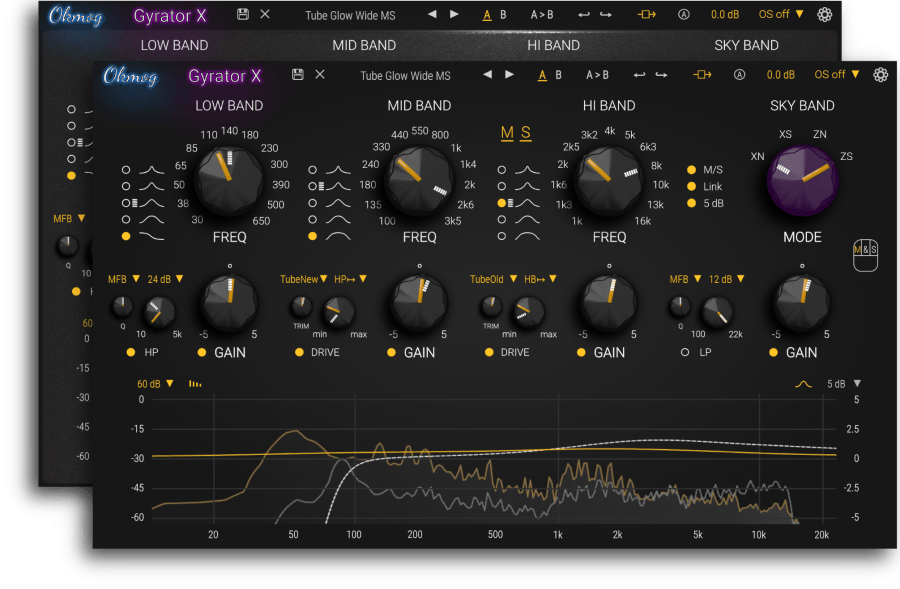900x589 pixels.
Task: Copy A to B with A>B button in front window
Action: [x=597, y=75]
